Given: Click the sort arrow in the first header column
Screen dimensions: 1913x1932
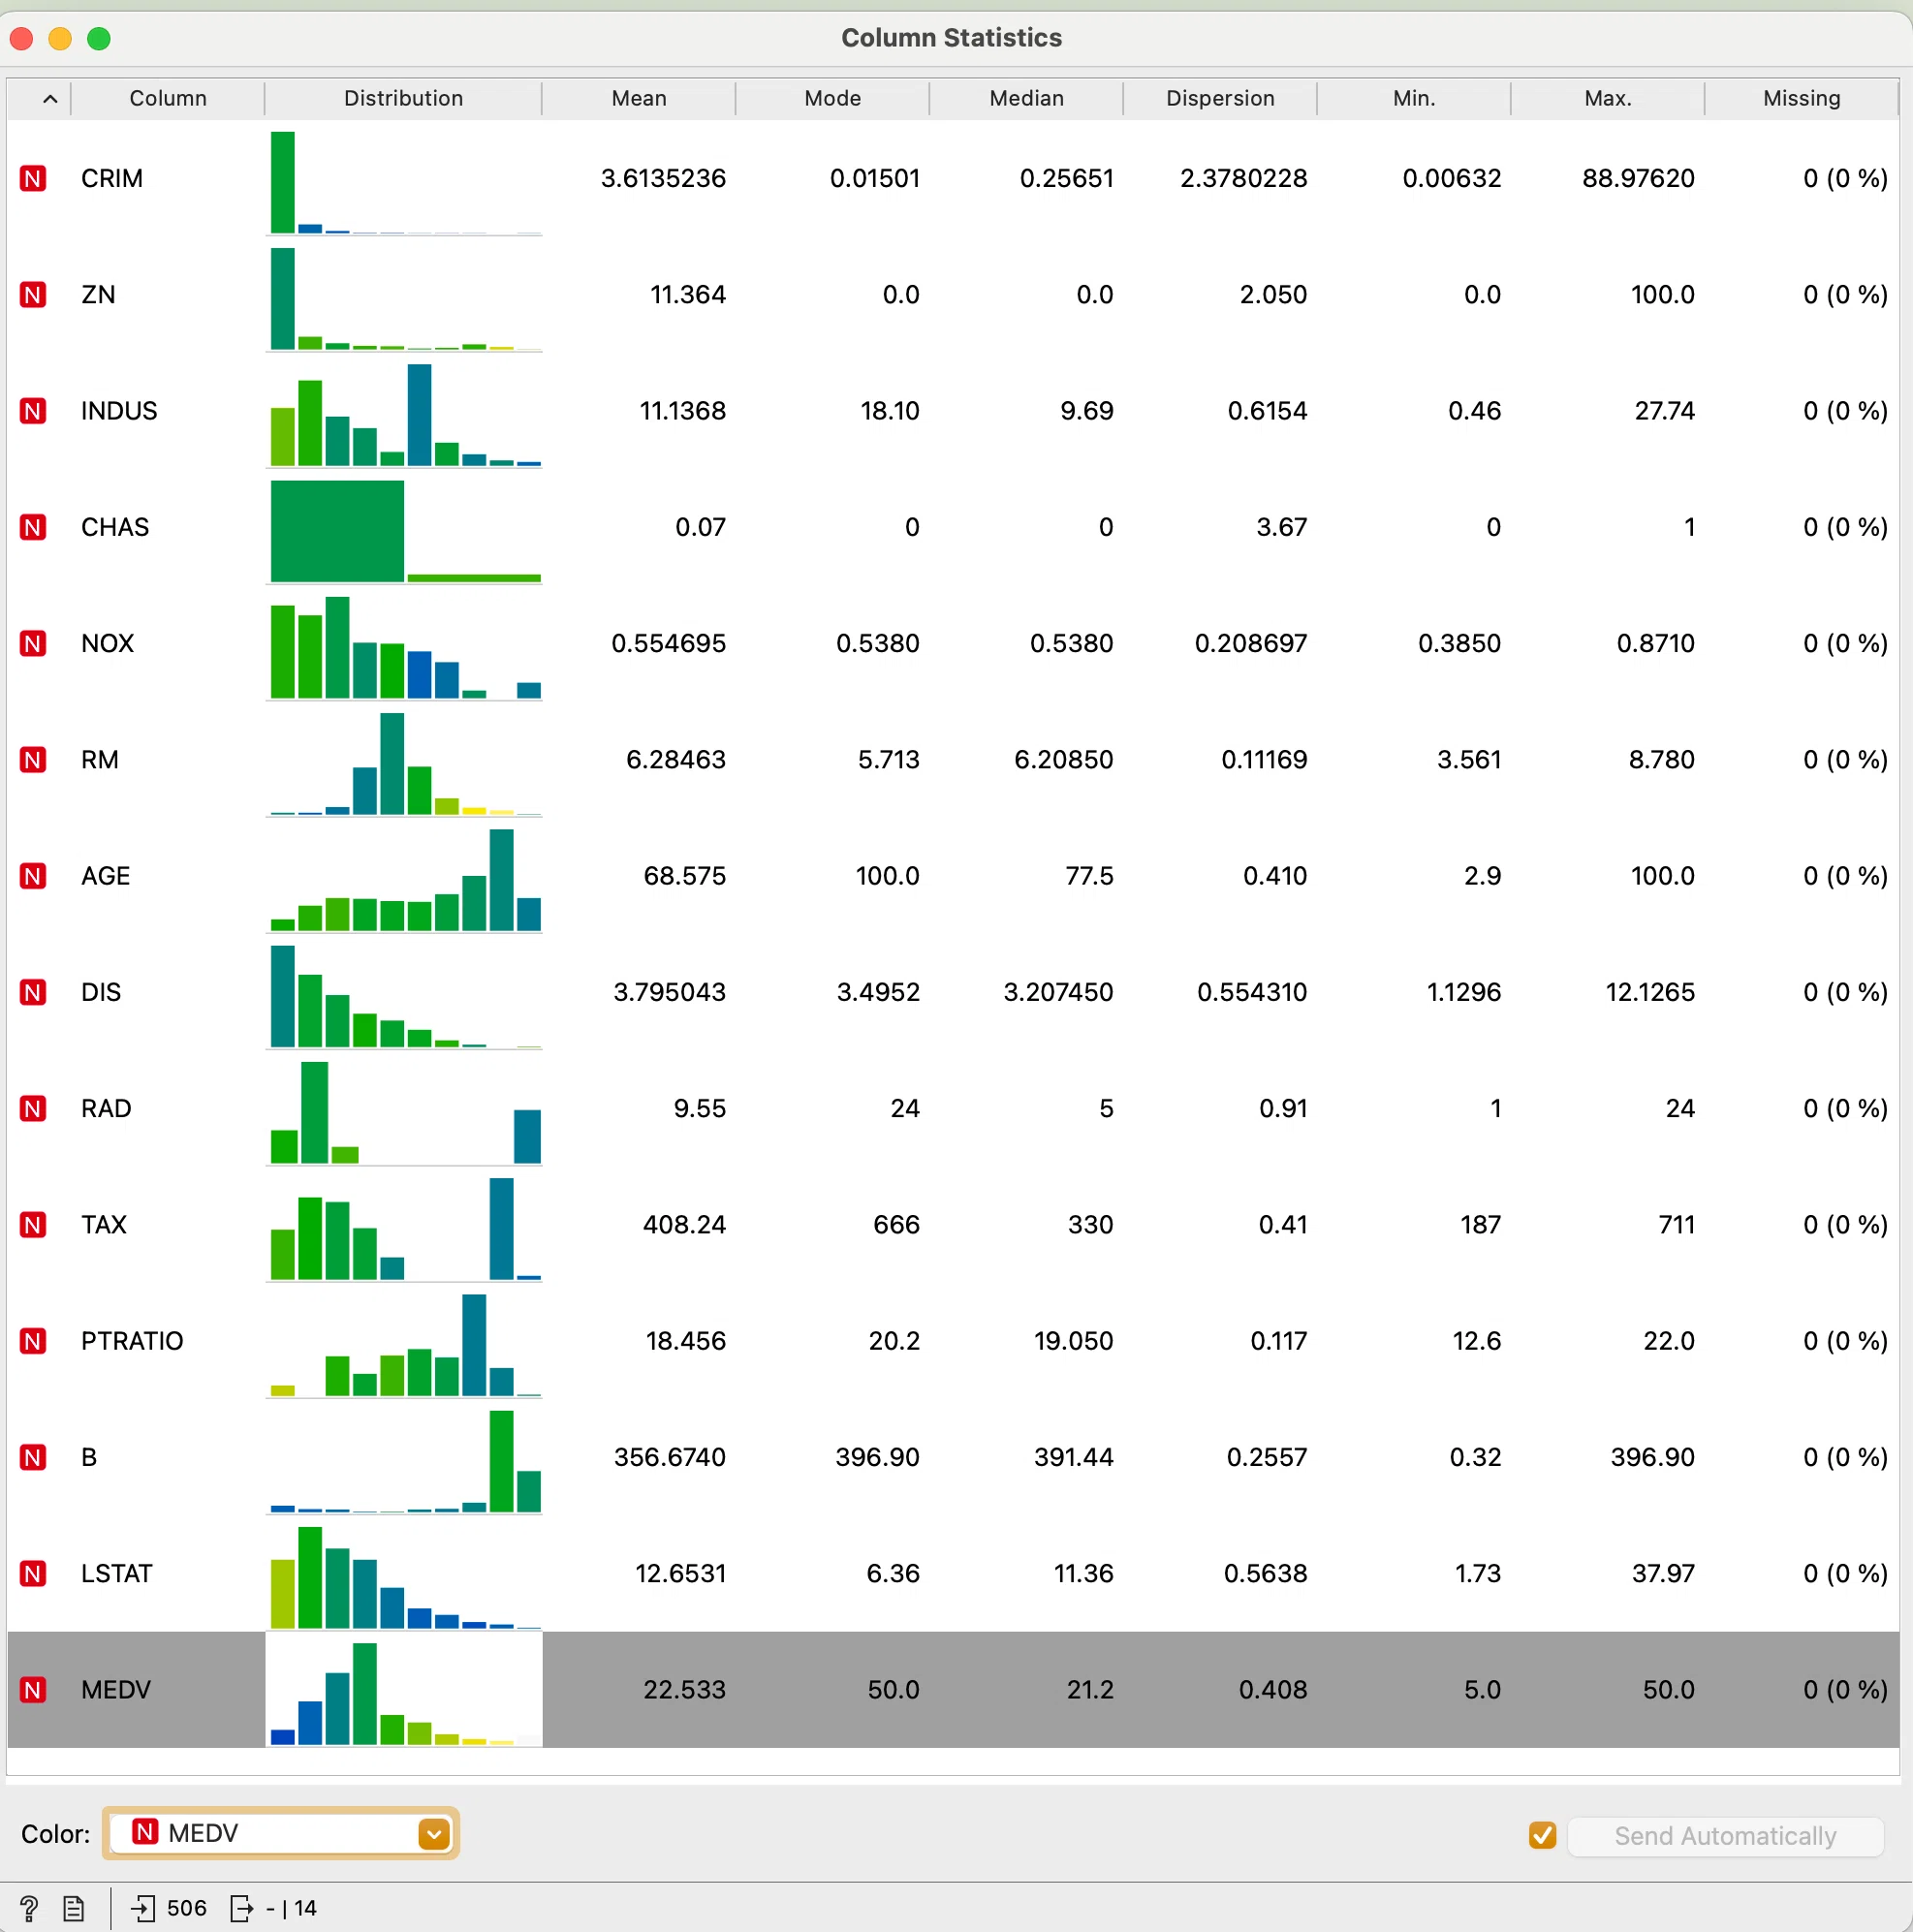Looking at the screenshot, I should click(x=50, y=98).
